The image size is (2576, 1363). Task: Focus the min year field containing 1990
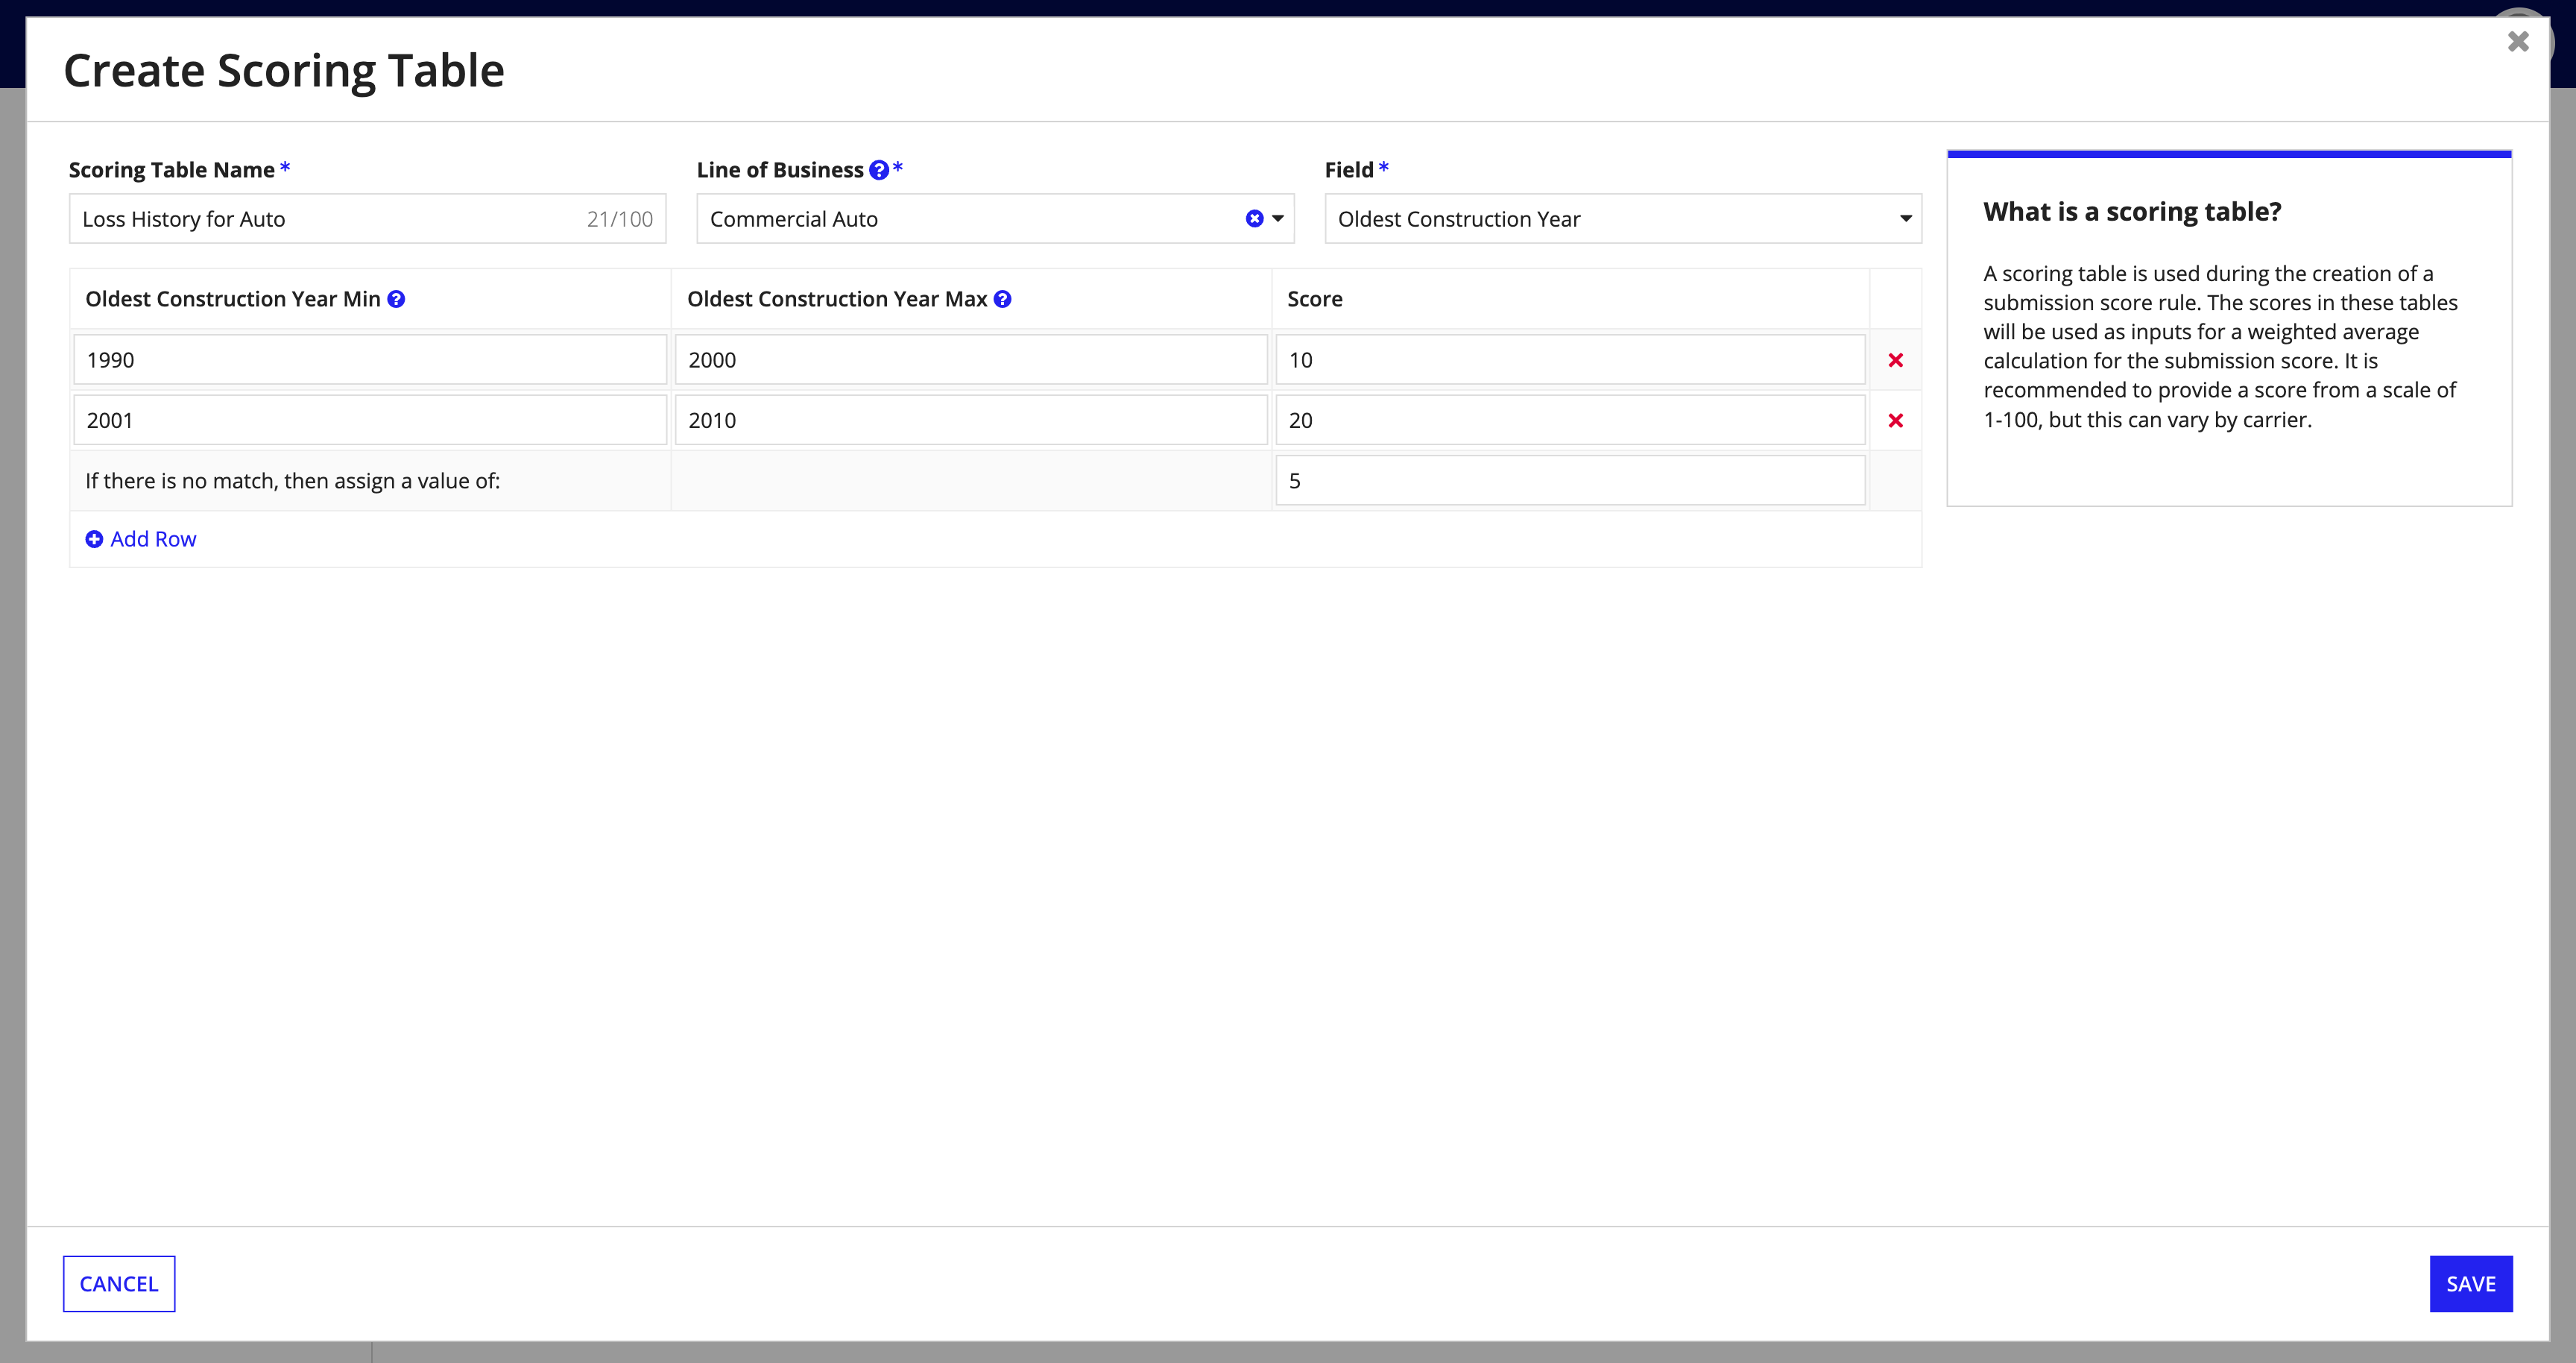pyautogui.click(x=370, y=360)
